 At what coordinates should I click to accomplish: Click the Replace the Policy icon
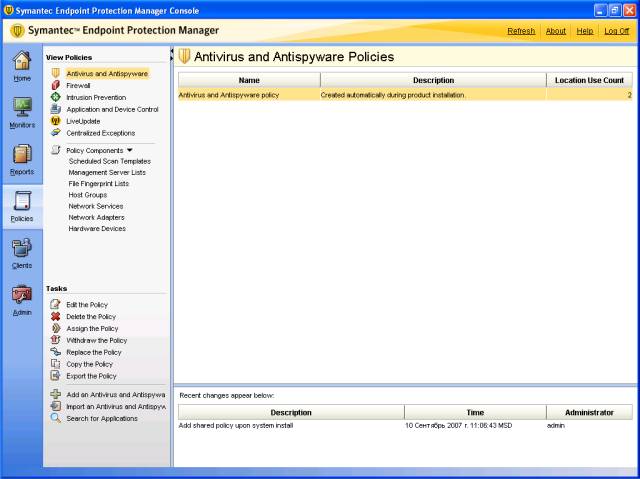click(56, 352)
